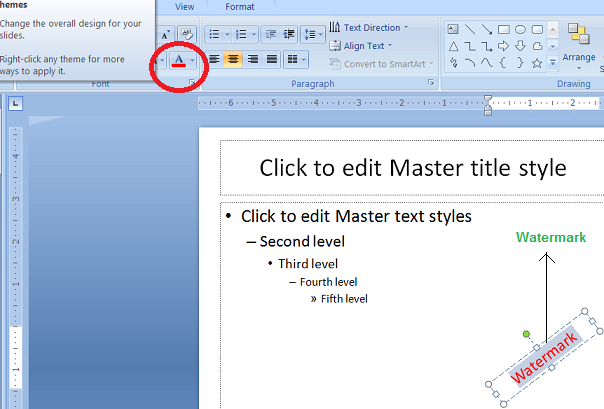The height and width of the screenshot is (409, 604).
Task: Select the Arc shape
Action: pyautogui.click(x=470, y=63)
